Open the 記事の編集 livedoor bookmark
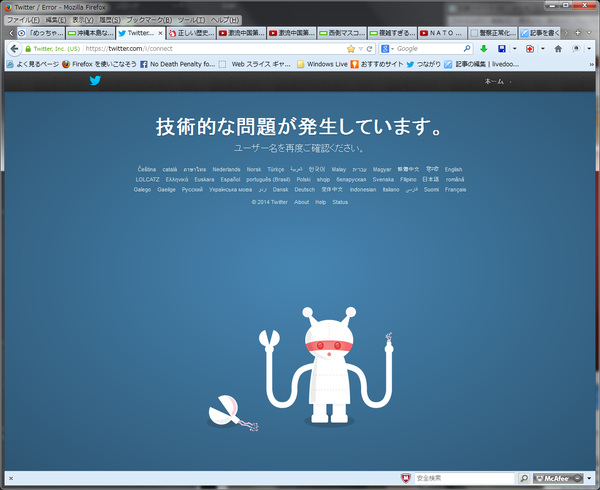The image size is (600, 490). point(482,64)
